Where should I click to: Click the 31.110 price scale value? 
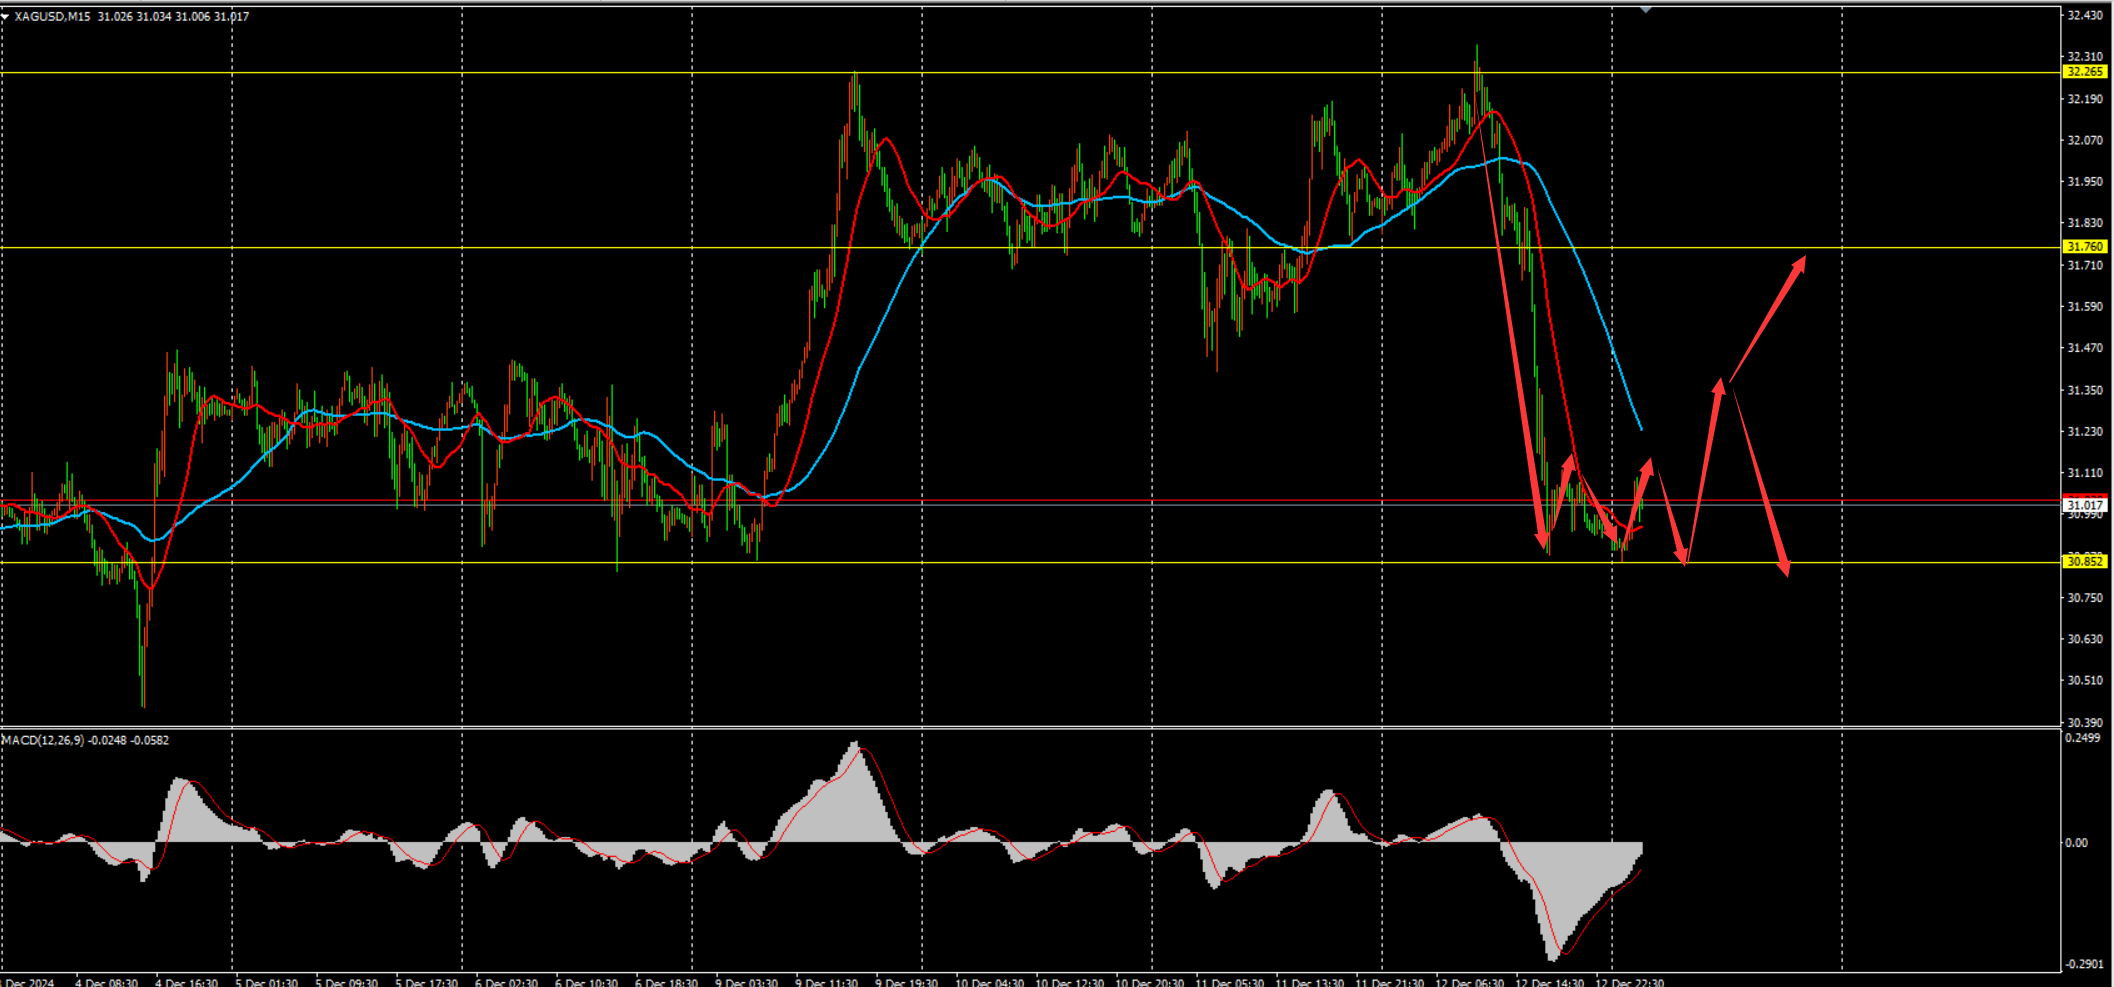tap(2085, 473)
